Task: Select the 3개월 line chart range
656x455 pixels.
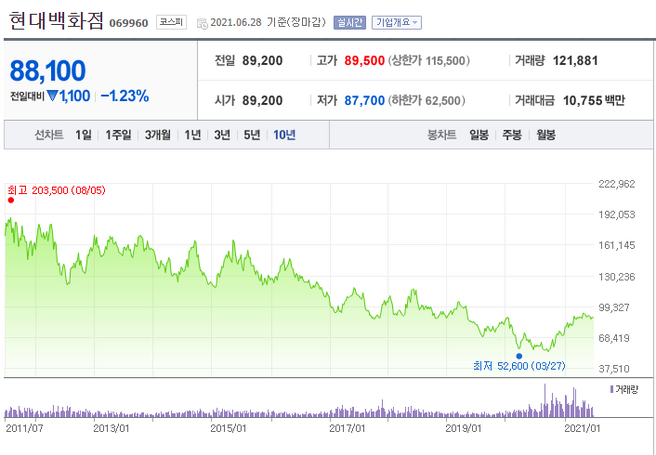Action: [x=158, y=135]
